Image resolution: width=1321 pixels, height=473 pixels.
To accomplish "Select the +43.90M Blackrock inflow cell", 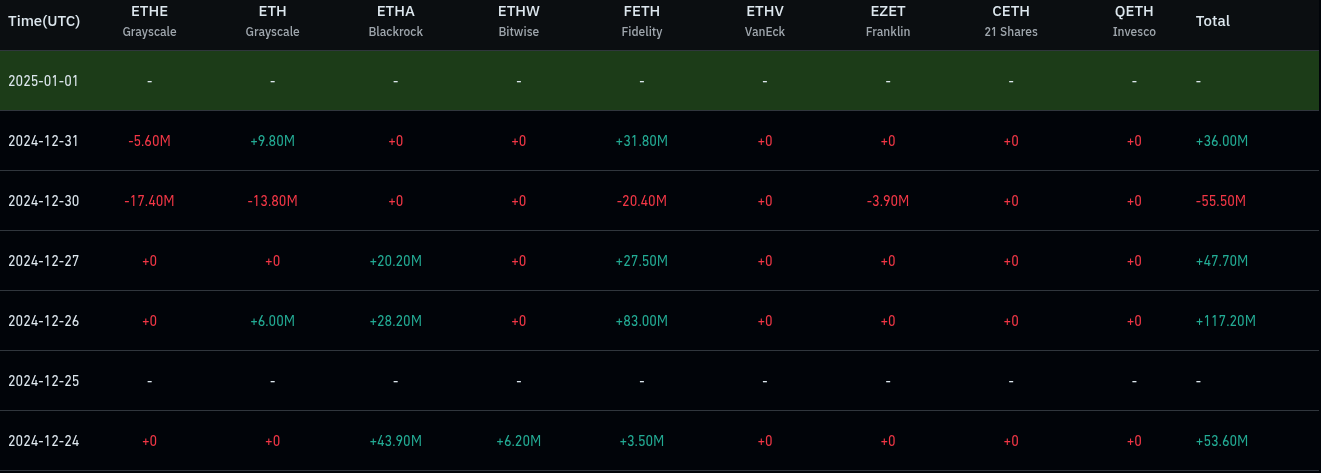I will (395, 441).
